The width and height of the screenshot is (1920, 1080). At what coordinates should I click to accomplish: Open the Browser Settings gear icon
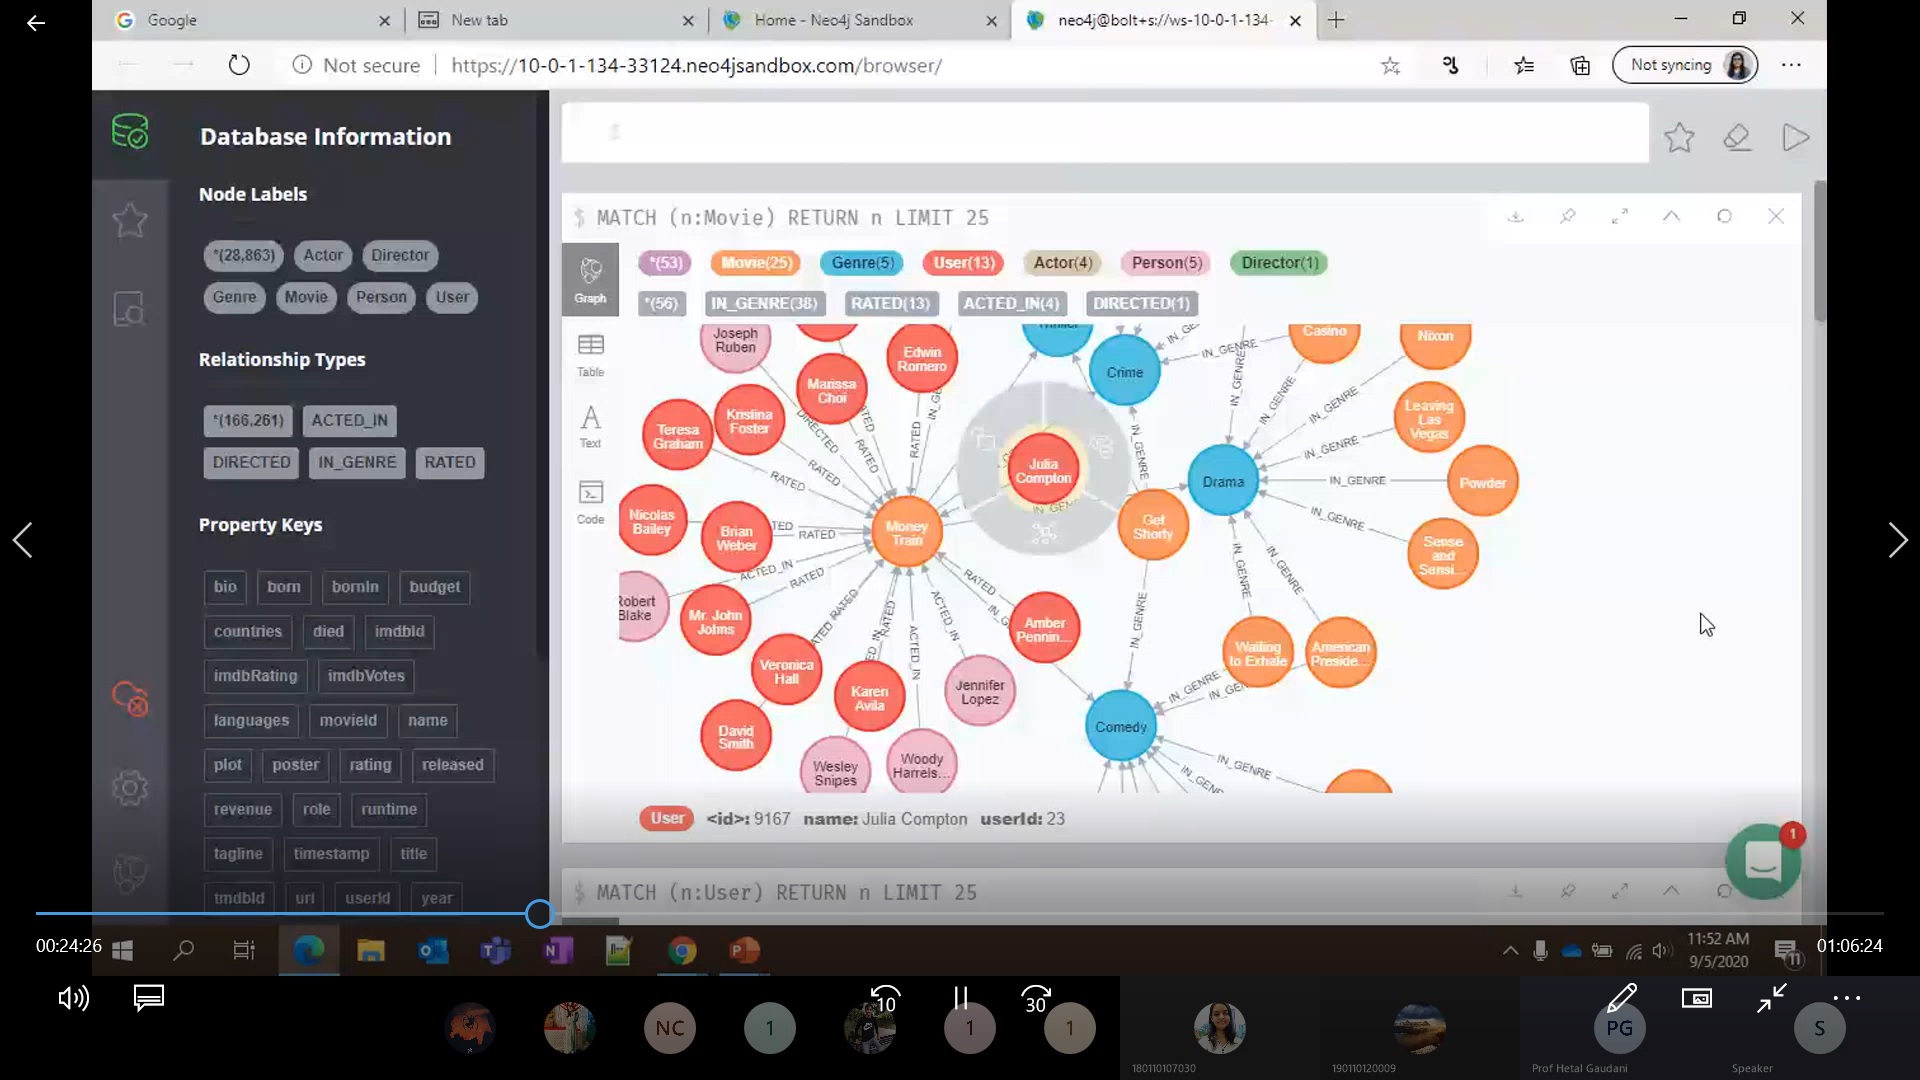[x=130, y=788]
